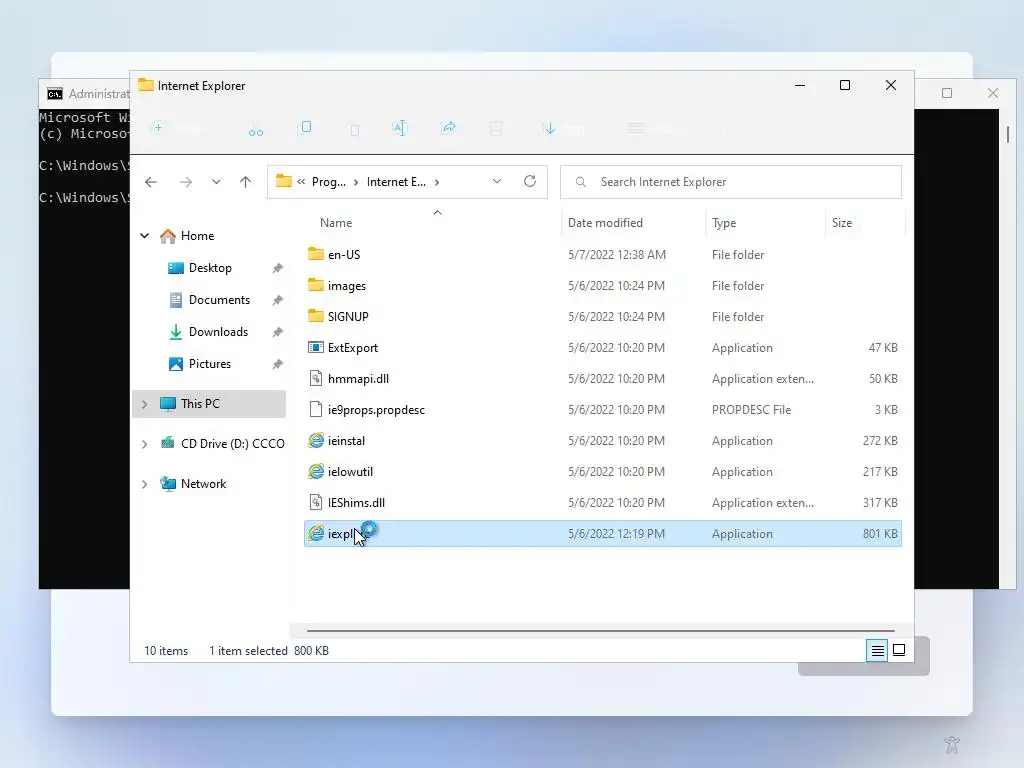Click the horizontal scrollbar in file list

point(600,631)
